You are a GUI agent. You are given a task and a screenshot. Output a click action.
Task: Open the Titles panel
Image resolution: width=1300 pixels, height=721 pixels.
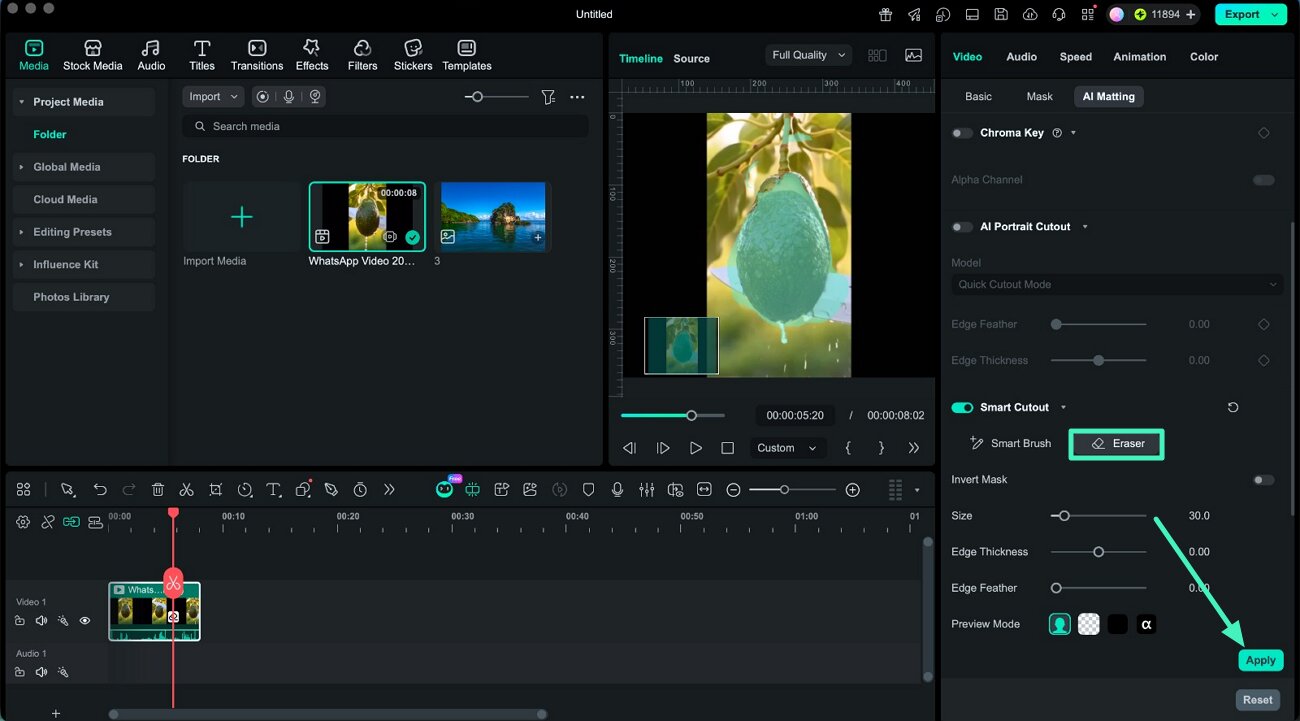click(x=202, y=55)
